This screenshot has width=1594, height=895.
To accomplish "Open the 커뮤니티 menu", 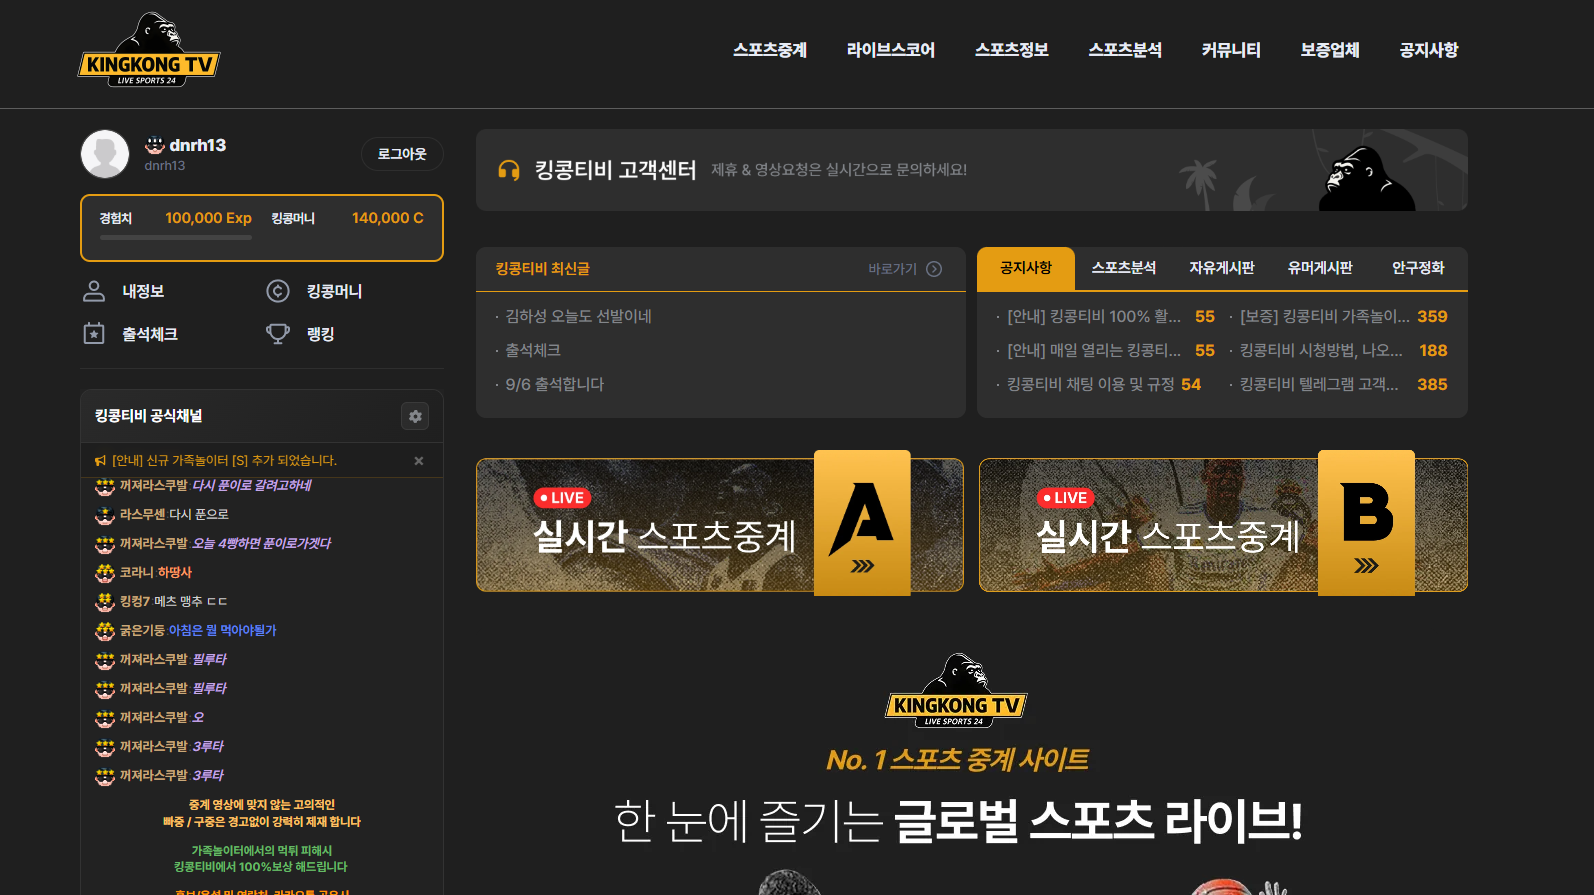I will click(x=1231, y=50).
